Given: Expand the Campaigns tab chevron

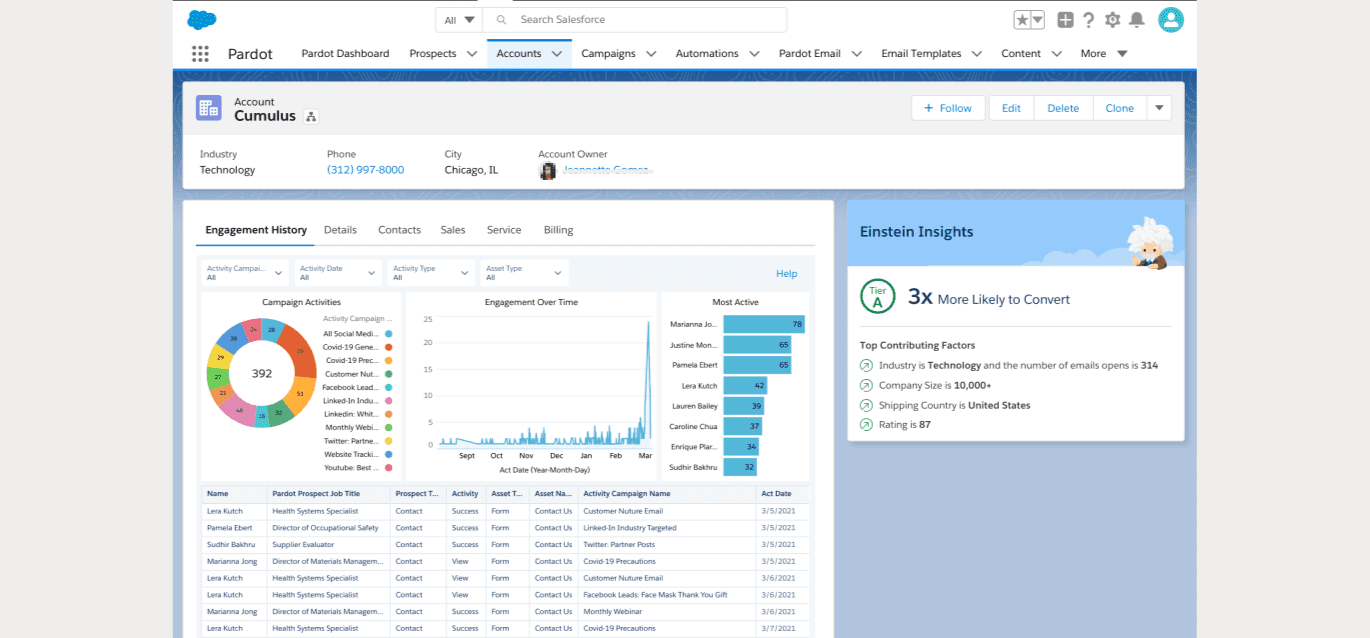Looking at the screenshot, I should 651,54.
